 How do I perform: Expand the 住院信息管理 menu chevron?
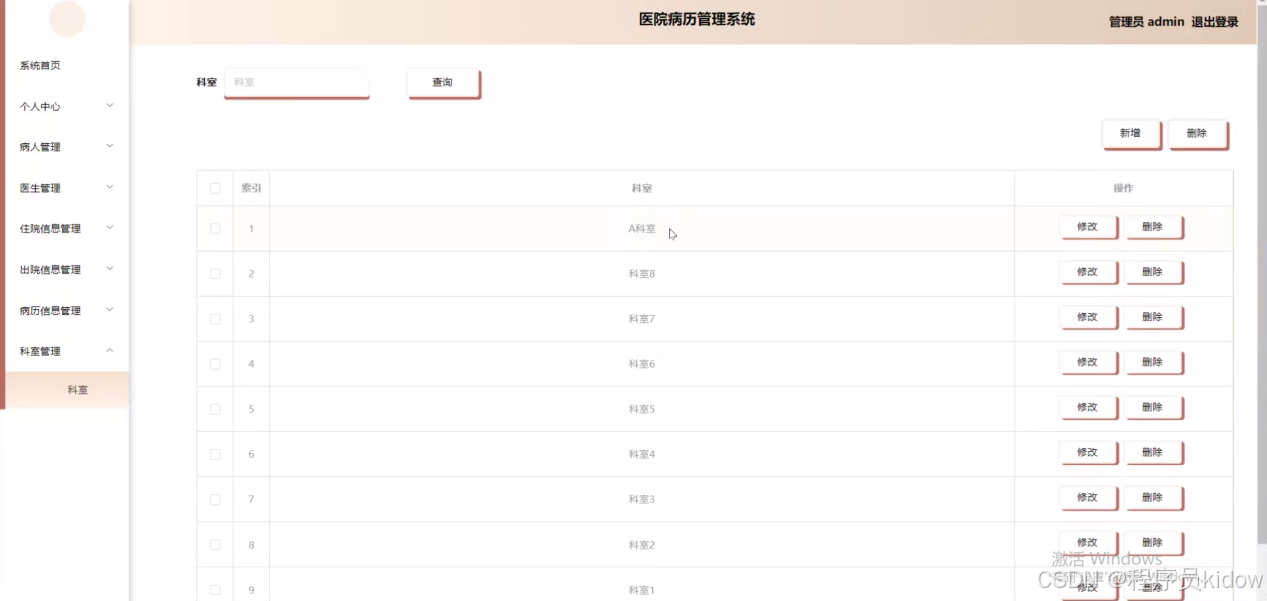point(110,228)
